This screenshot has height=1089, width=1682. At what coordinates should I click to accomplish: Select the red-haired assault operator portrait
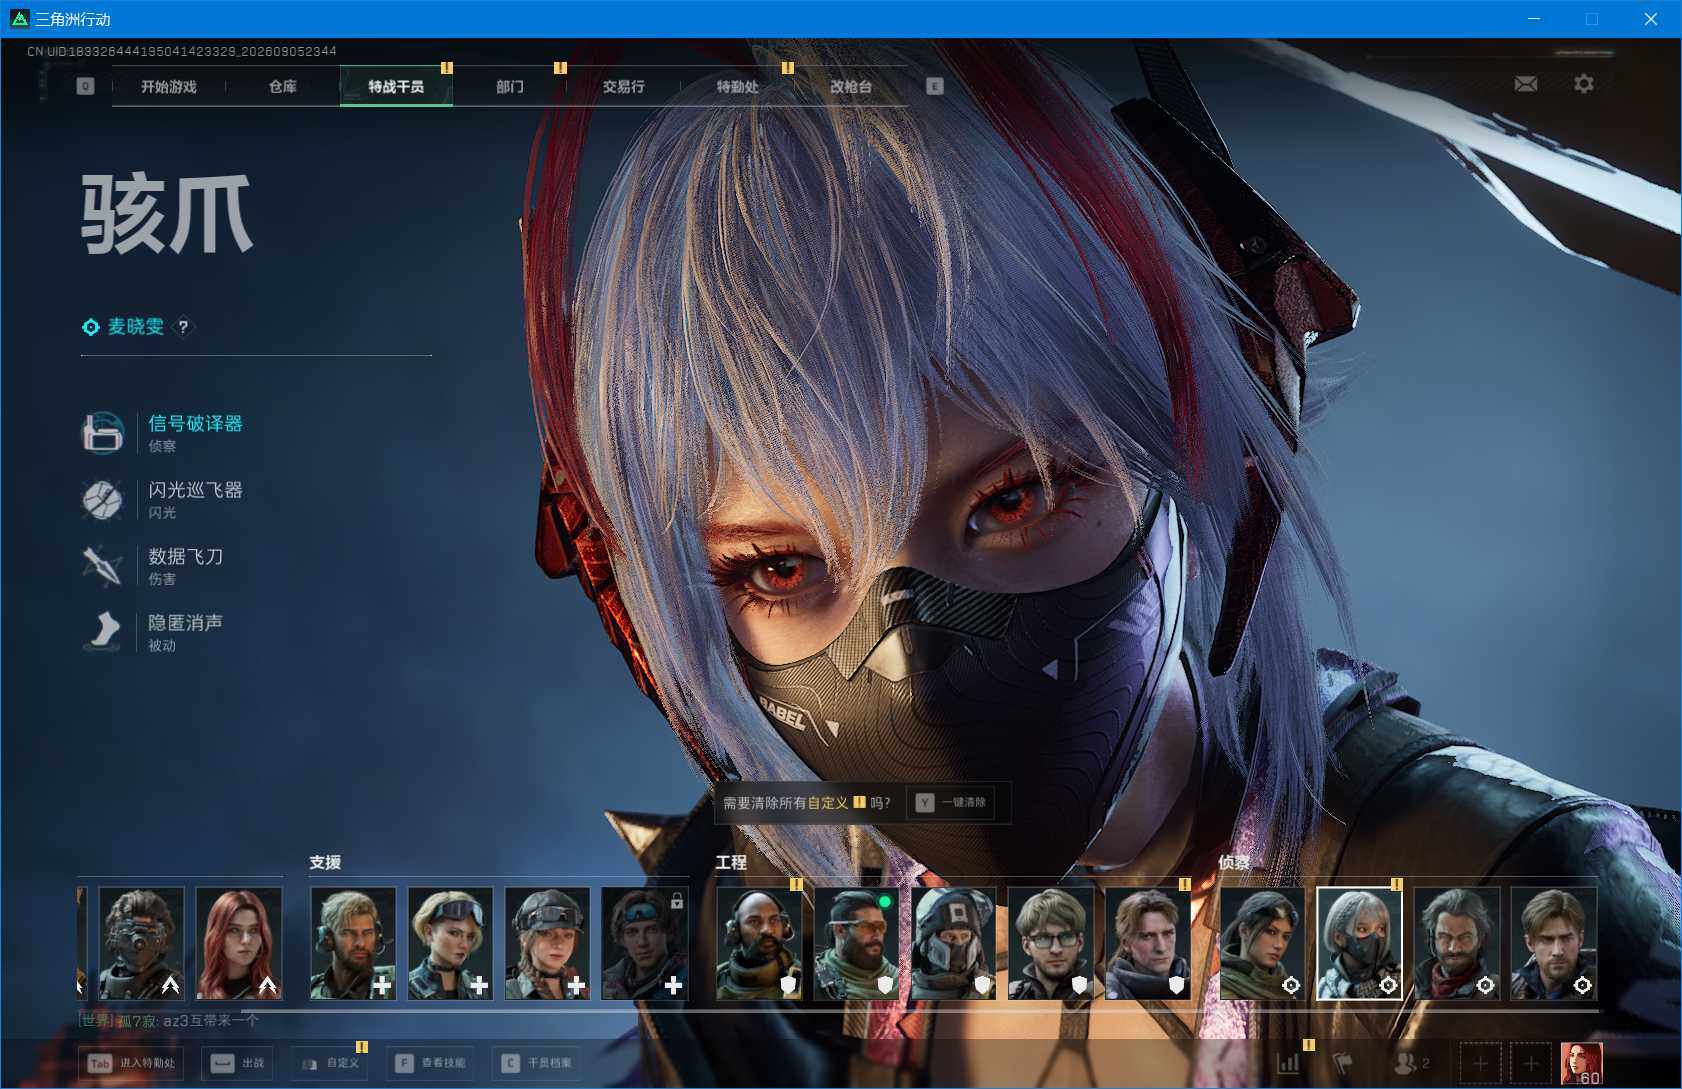coord(239,943)
